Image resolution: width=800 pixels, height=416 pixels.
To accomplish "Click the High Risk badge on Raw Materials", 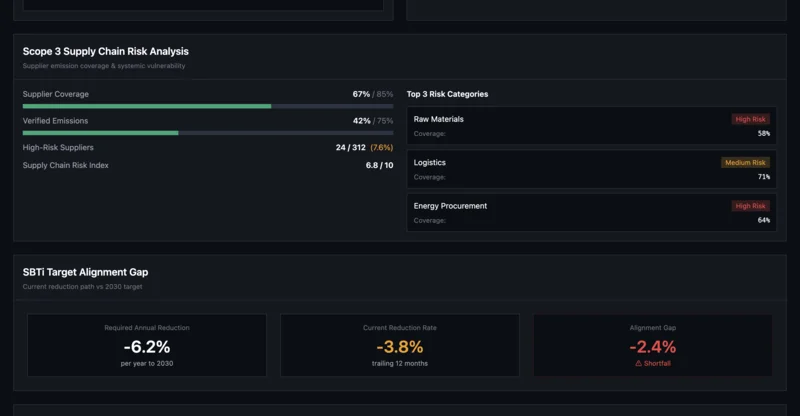I will click(750, 119).
